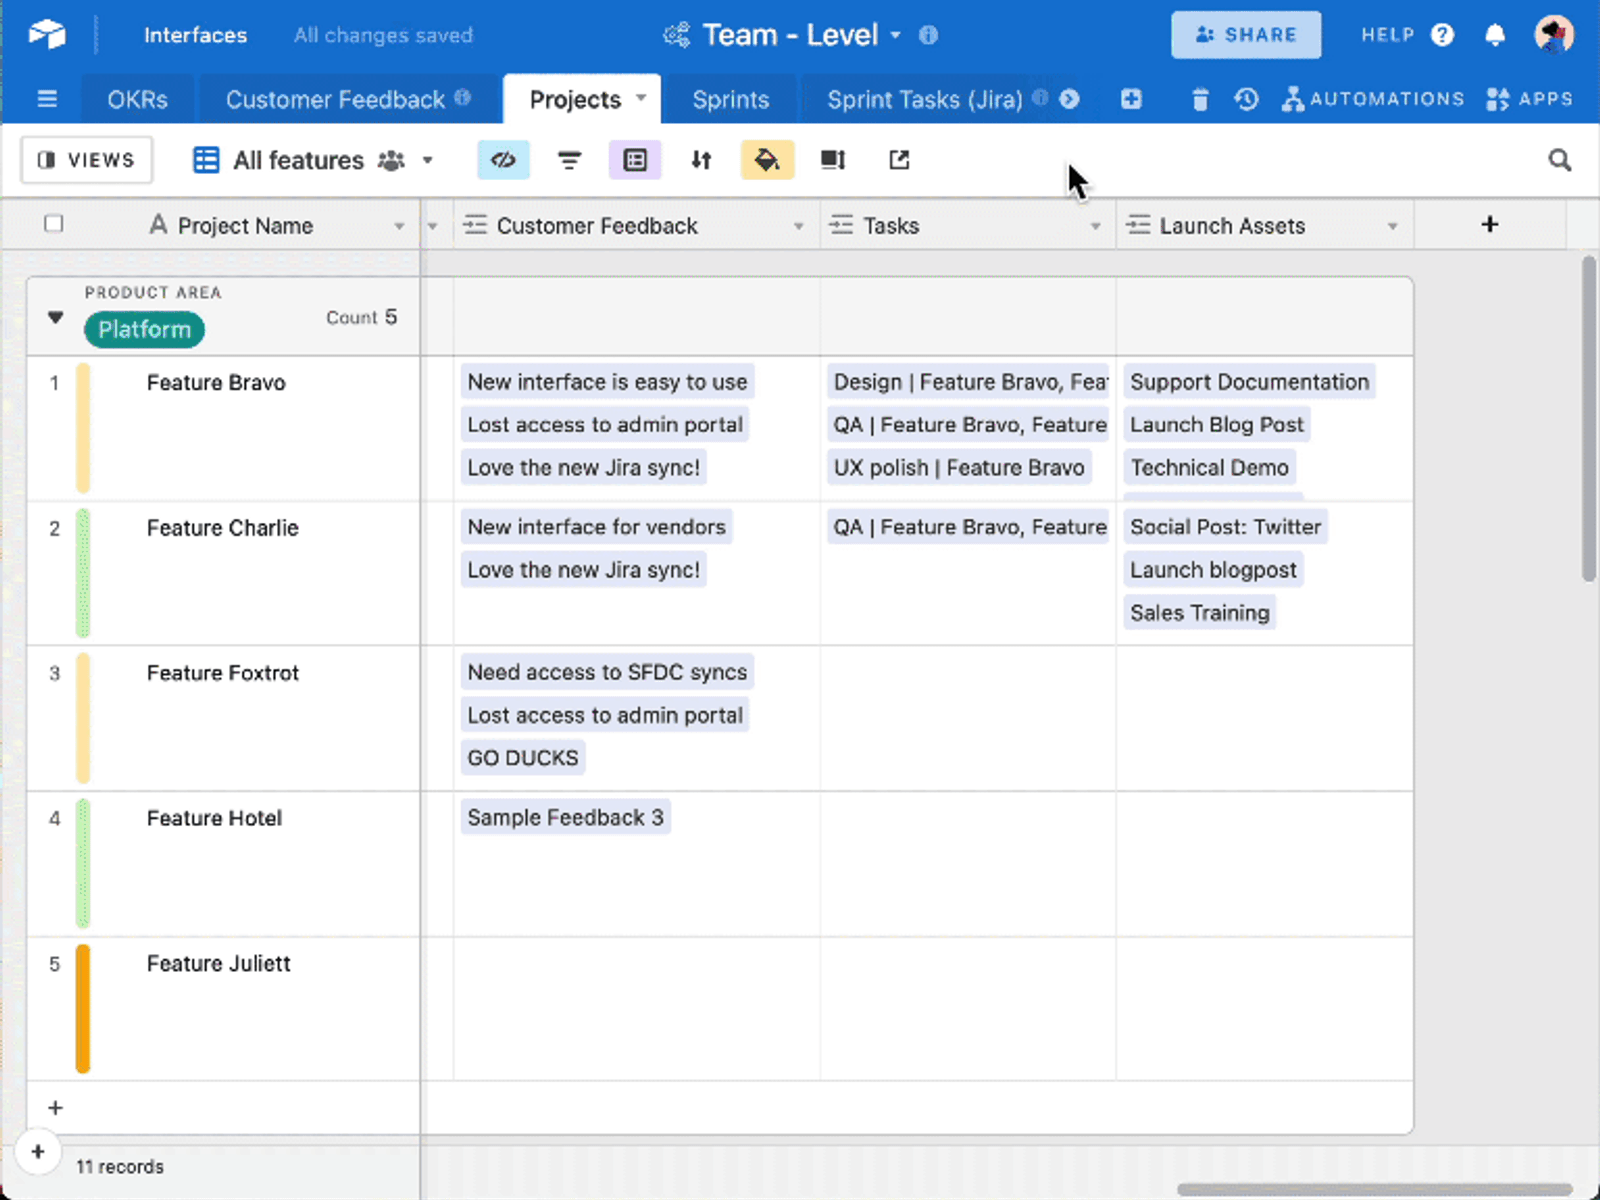Viewport: 1600px width, 1200px height.
Task: Open the Project Name column dropdown arrow
Action: pos(399,227)
